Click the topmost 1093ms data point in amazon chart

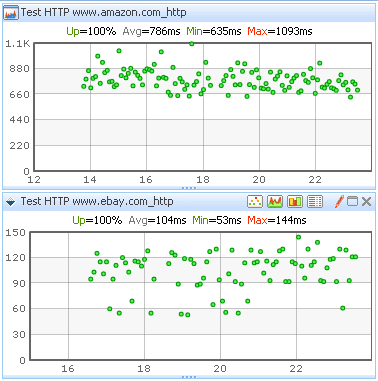pyautogui.click(x=191, y=44)
